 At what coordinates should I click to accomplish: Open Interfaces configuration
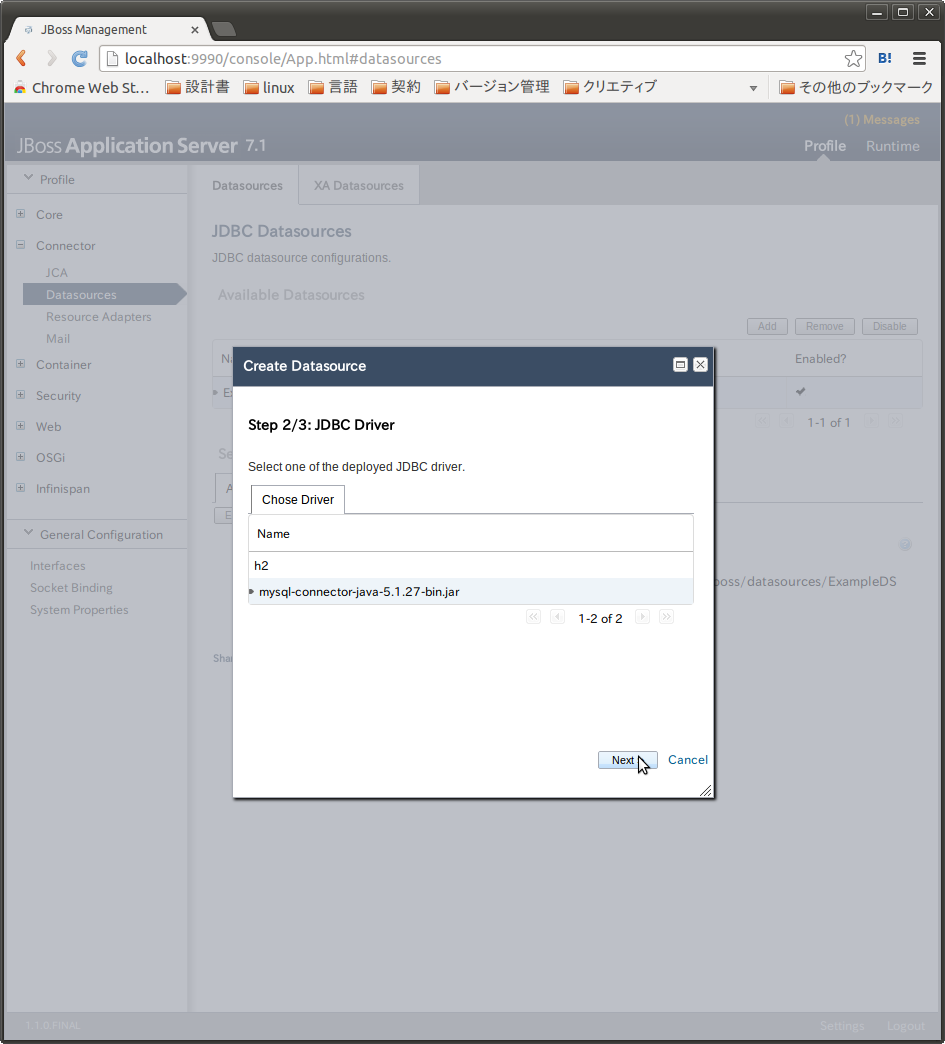coord(58,565)
